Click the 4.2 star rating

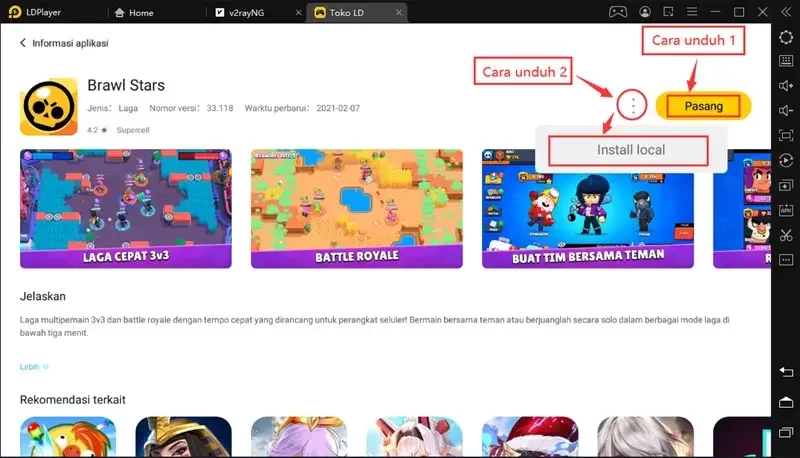click(x=97, y=130)
